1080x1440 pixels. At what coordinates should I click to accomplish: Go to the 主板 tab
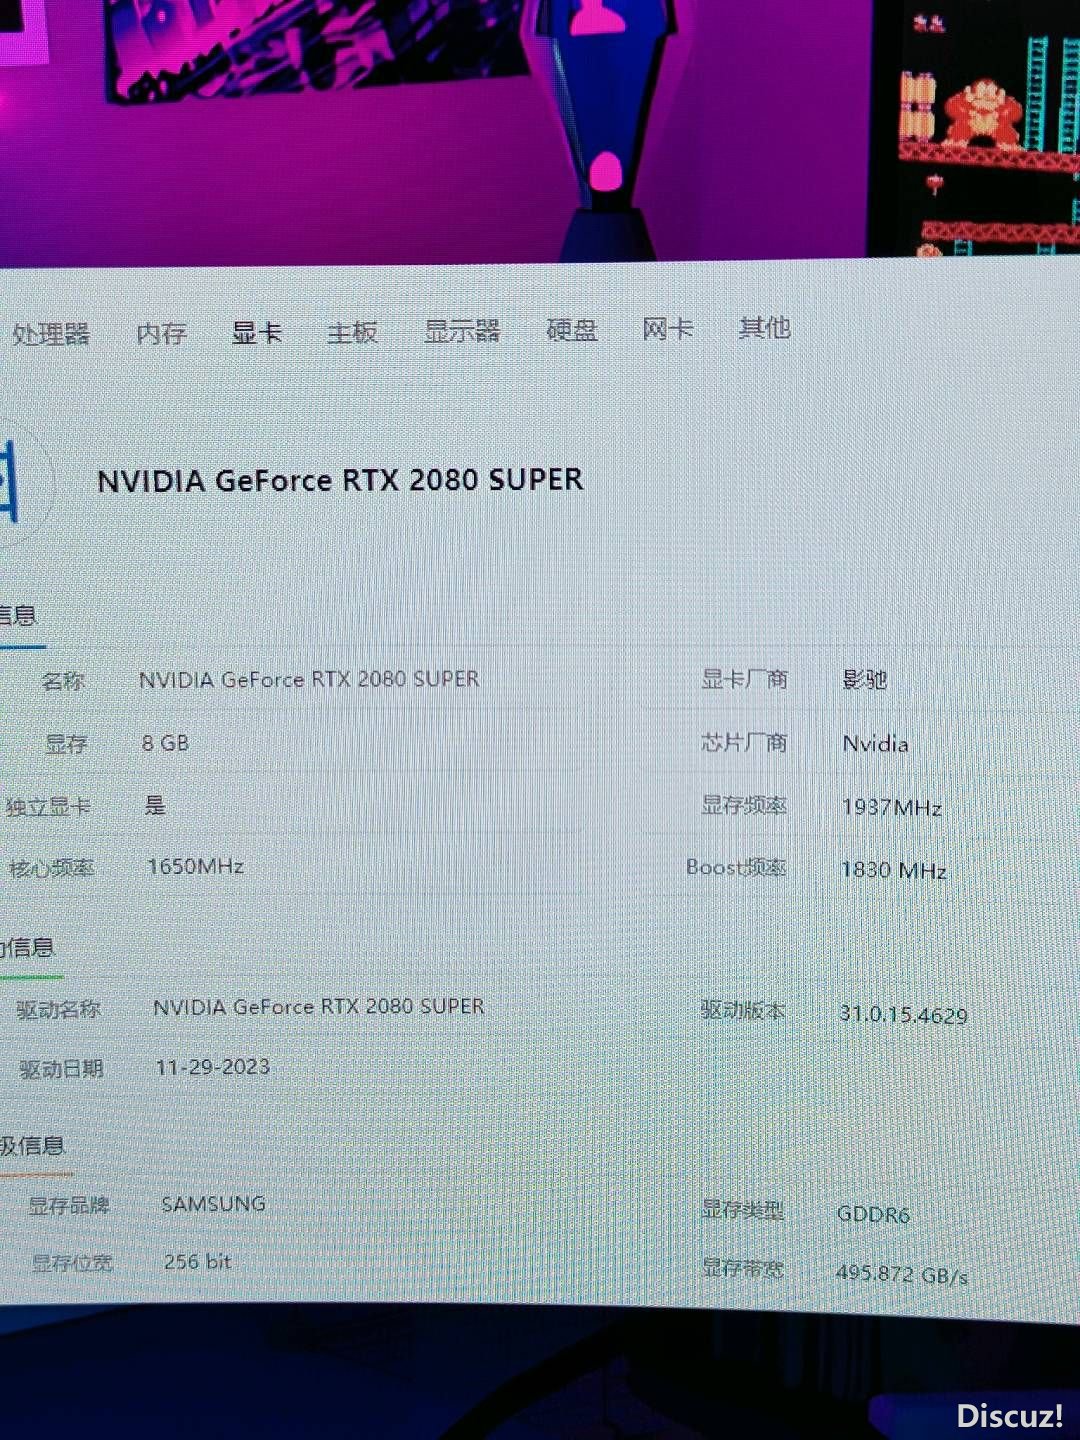coord(353,331)
